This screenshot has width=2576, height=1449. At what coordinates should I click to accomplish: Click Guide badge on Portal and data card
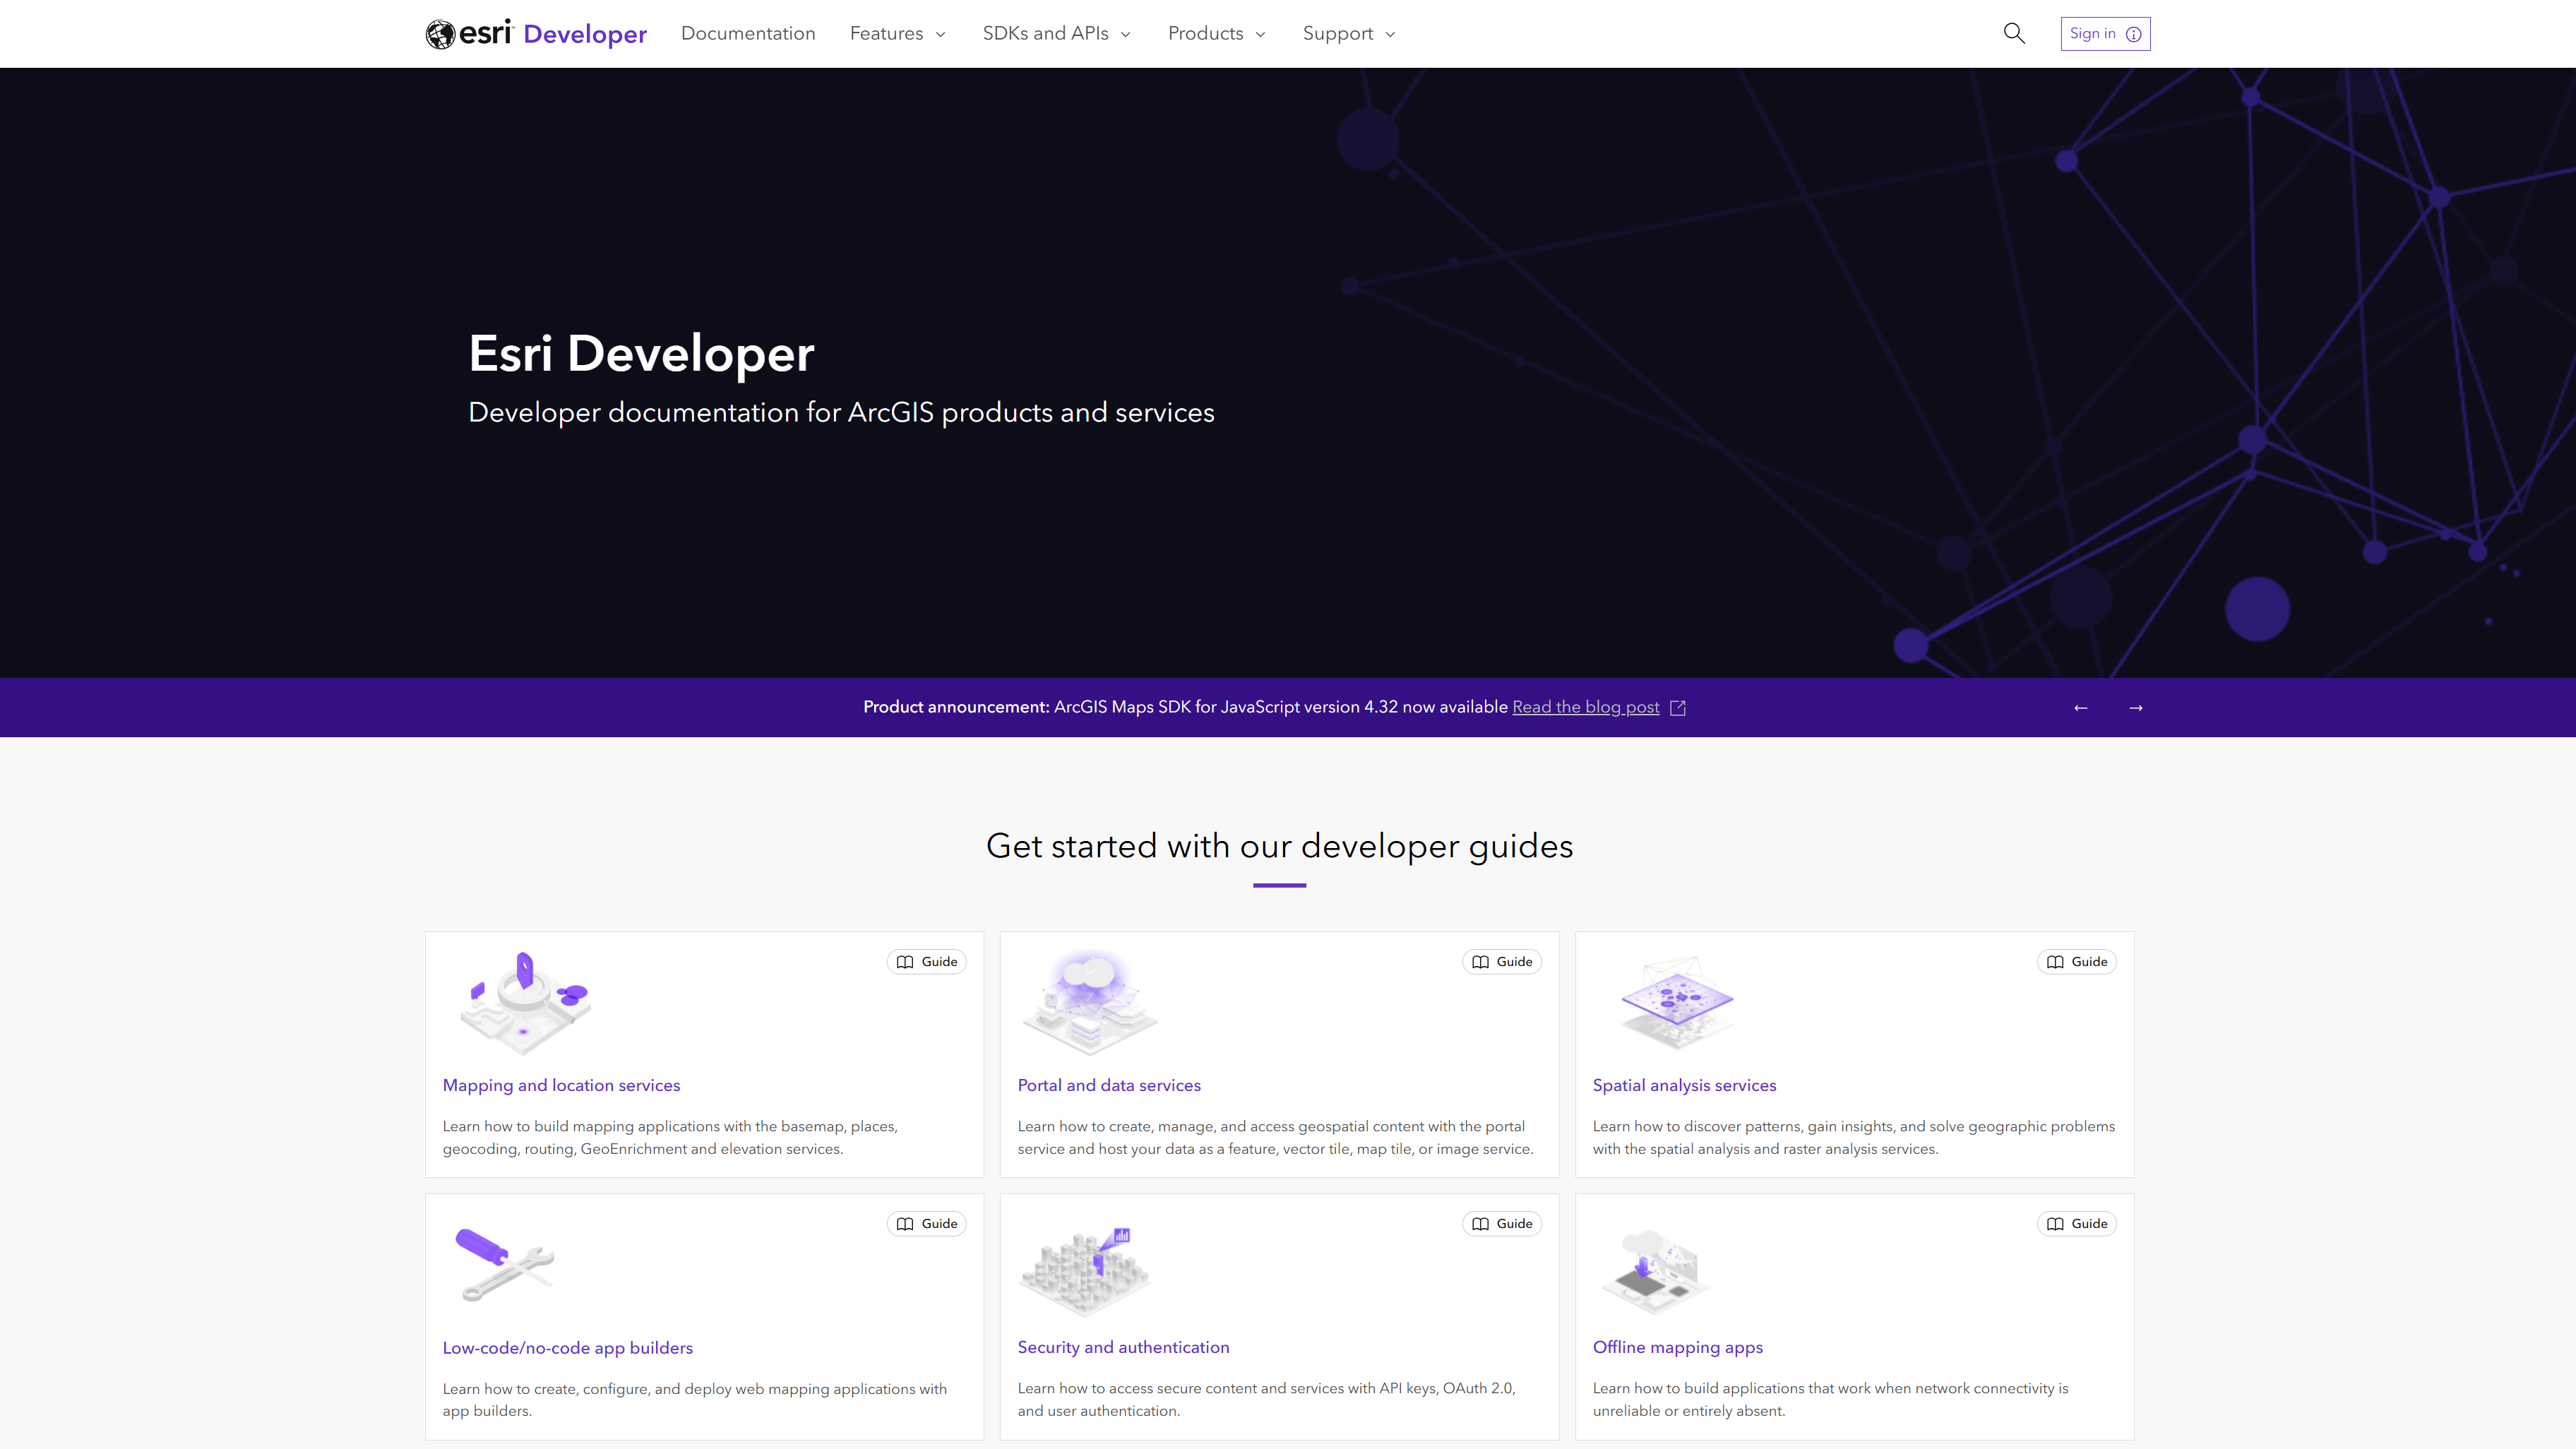[x=1502, y=962]
